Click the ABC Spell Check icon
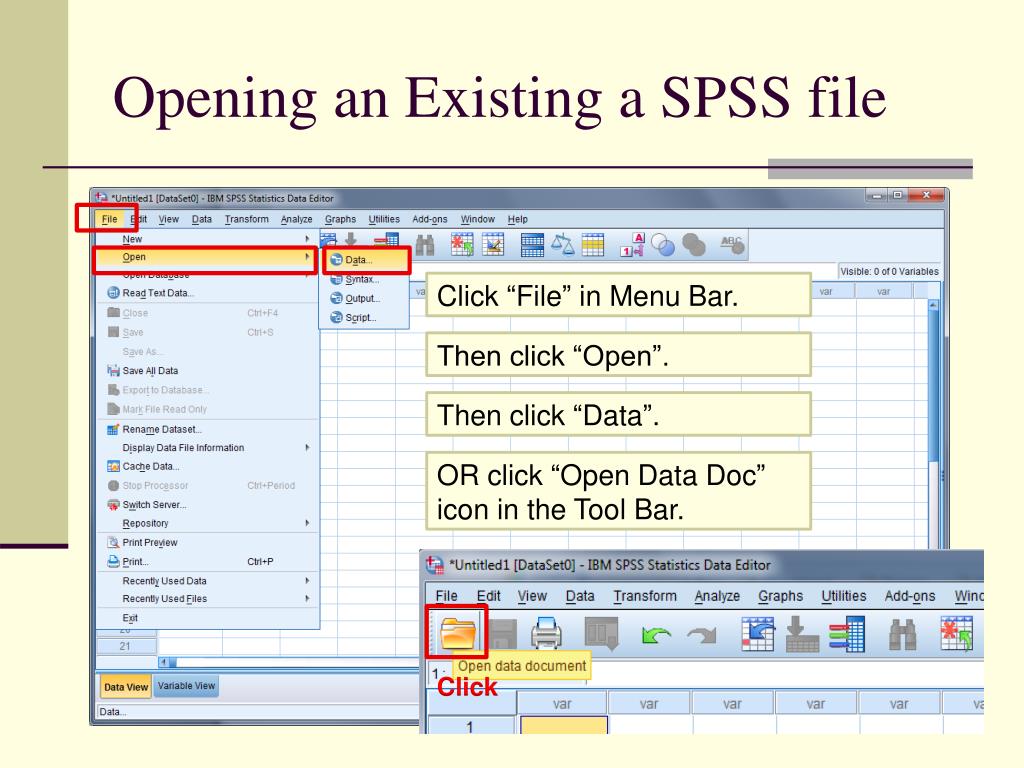The height and width of the screenshot is (768, 1024). coord(732,245)
